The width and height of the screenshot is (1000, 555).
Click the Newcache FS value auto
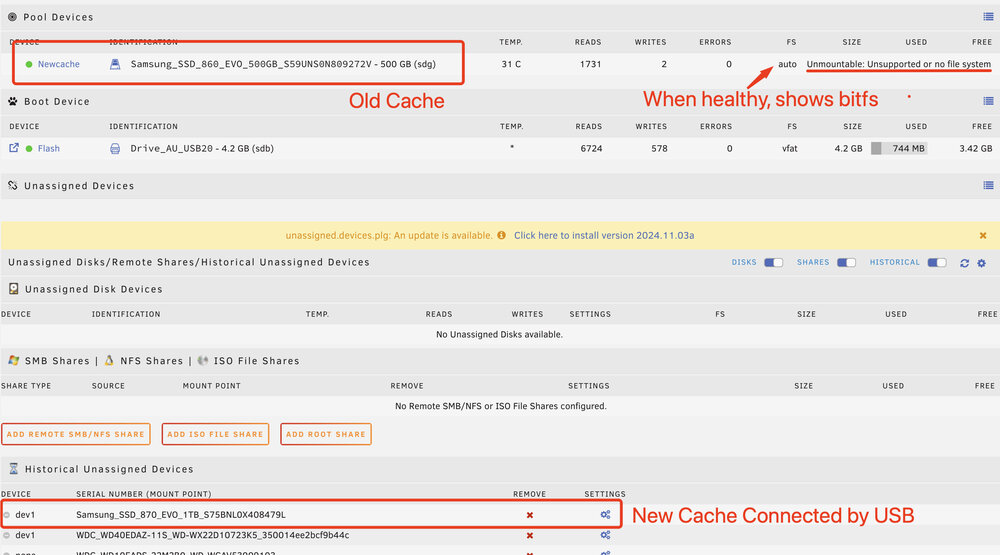pyautogui.click(x=787, y=64)
